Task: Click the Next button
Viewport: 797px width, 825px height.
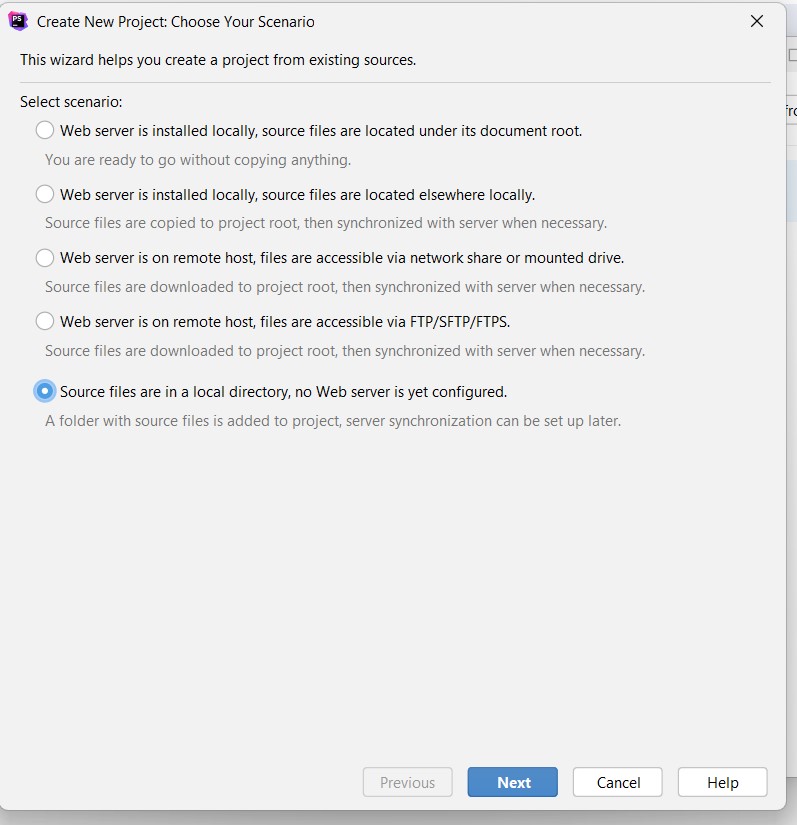Action: click(x=513, y=782)
